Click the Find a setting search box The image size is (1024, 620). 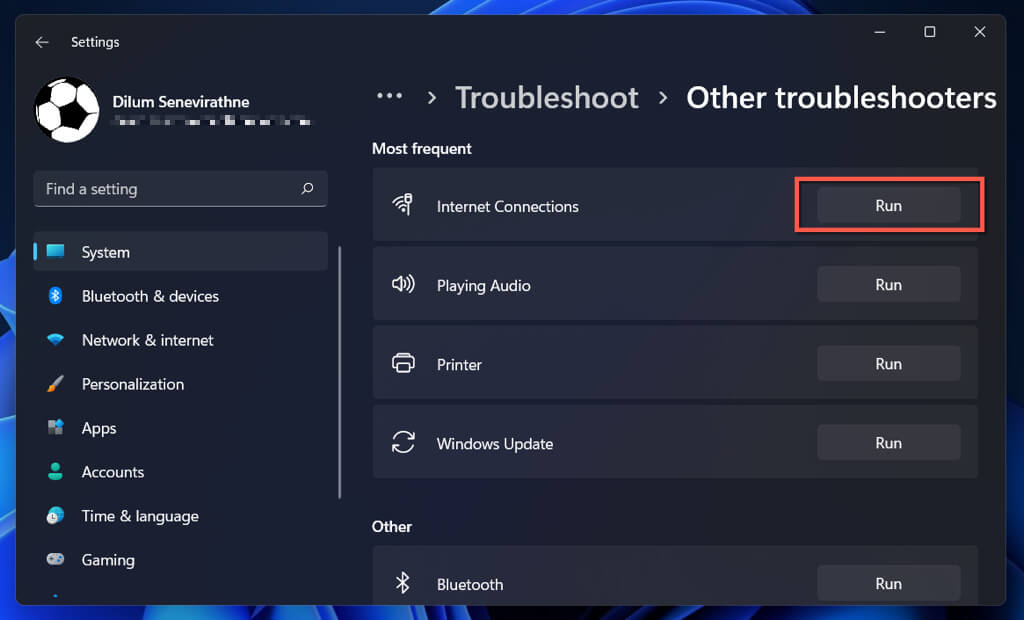click(x=180, y=189)
